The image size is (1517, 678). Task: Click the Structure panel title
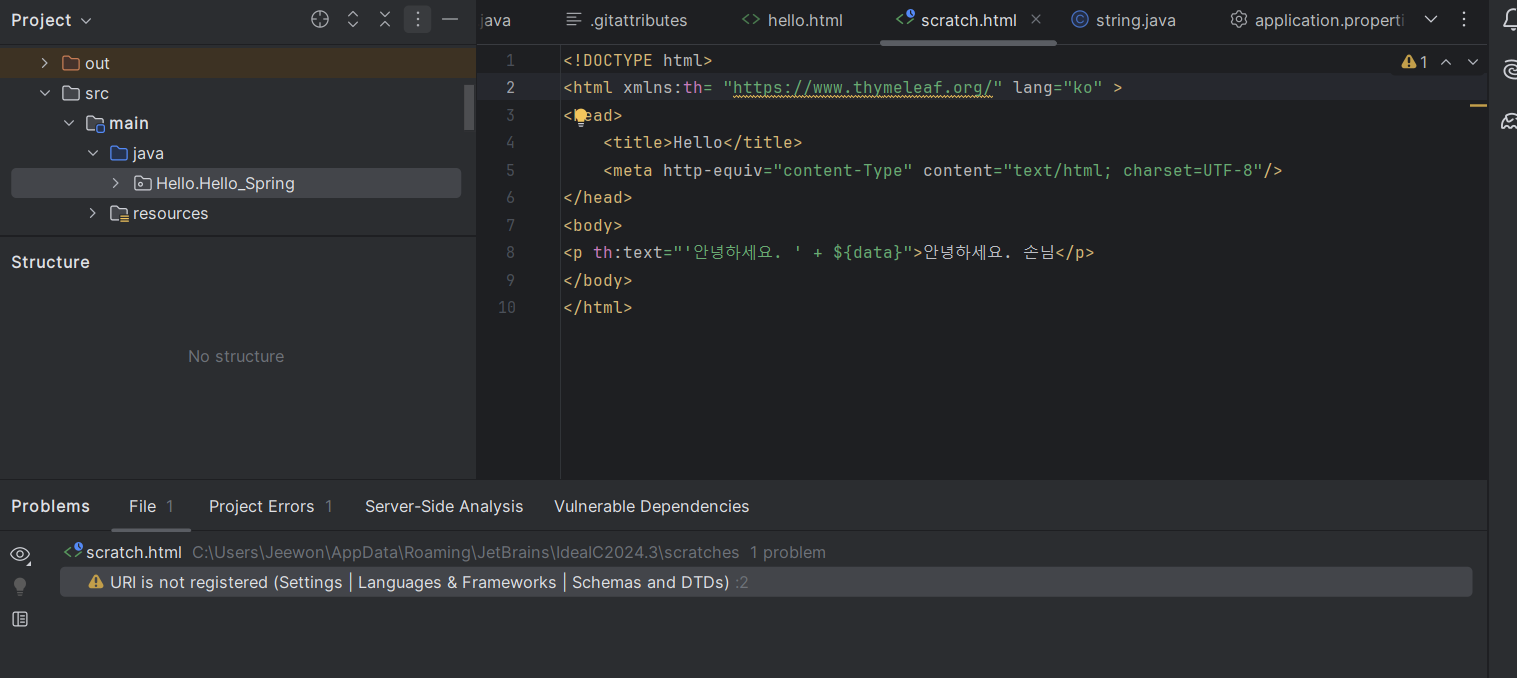coord(50,262)
